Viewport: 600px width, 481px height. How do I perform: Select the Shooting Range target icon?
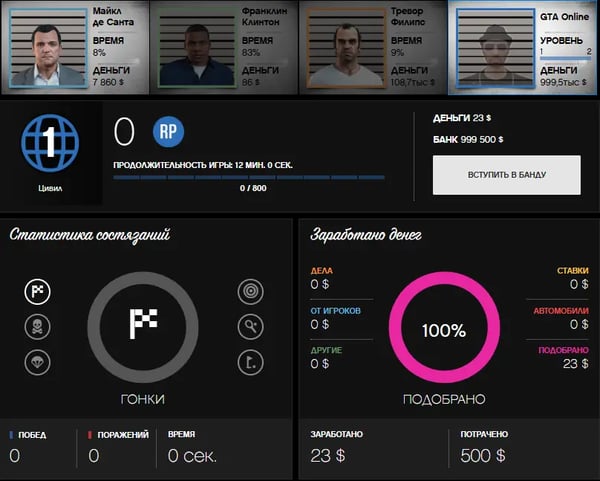coord(251,291)
